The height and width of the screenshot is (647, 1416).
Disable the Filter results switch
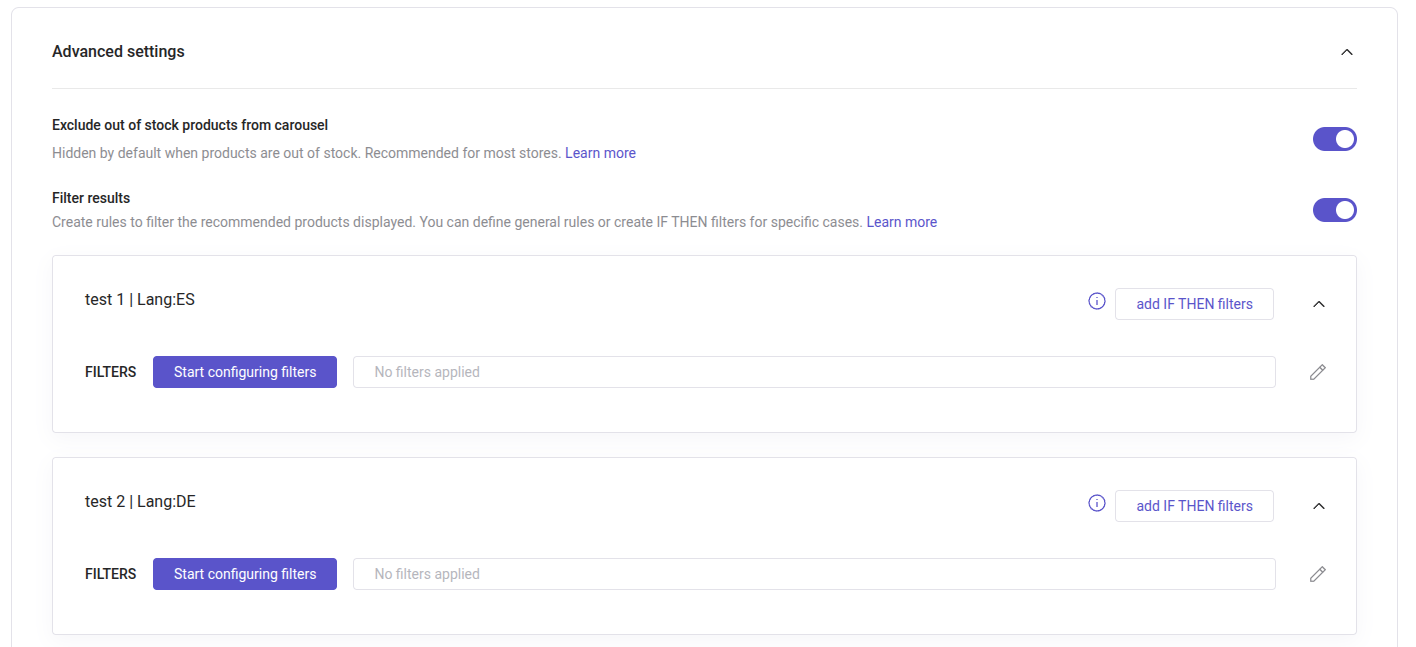(x=1334, y=210)
